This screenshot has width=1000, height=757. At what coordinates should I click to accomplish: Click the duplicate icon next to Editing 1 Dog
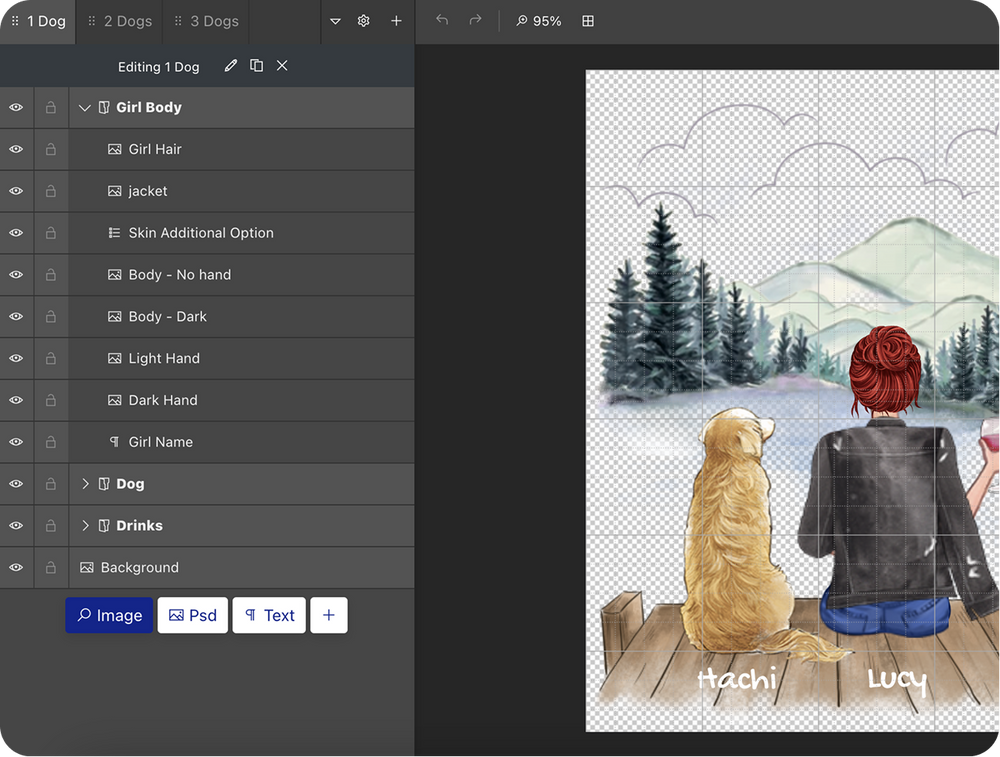257,66
